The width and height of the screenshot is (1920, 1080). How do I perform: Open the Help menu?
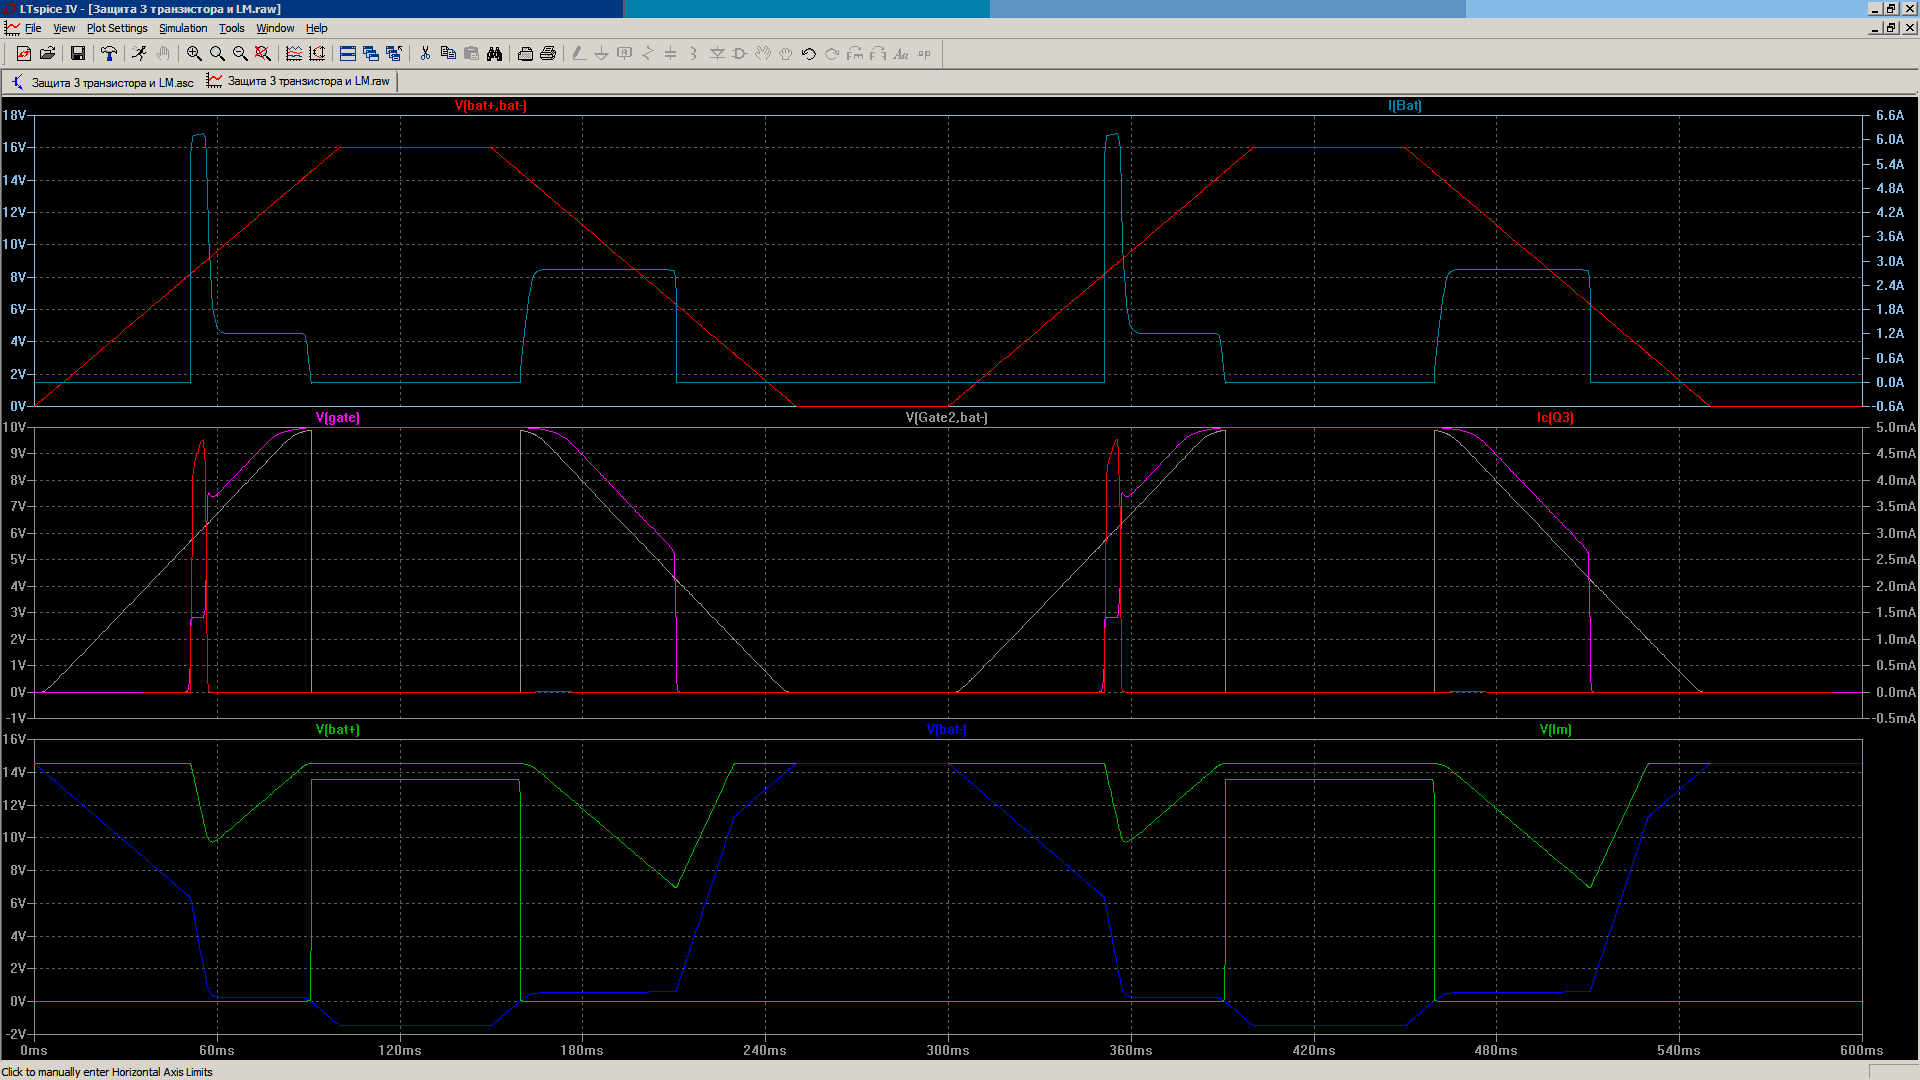click(317, 28)
